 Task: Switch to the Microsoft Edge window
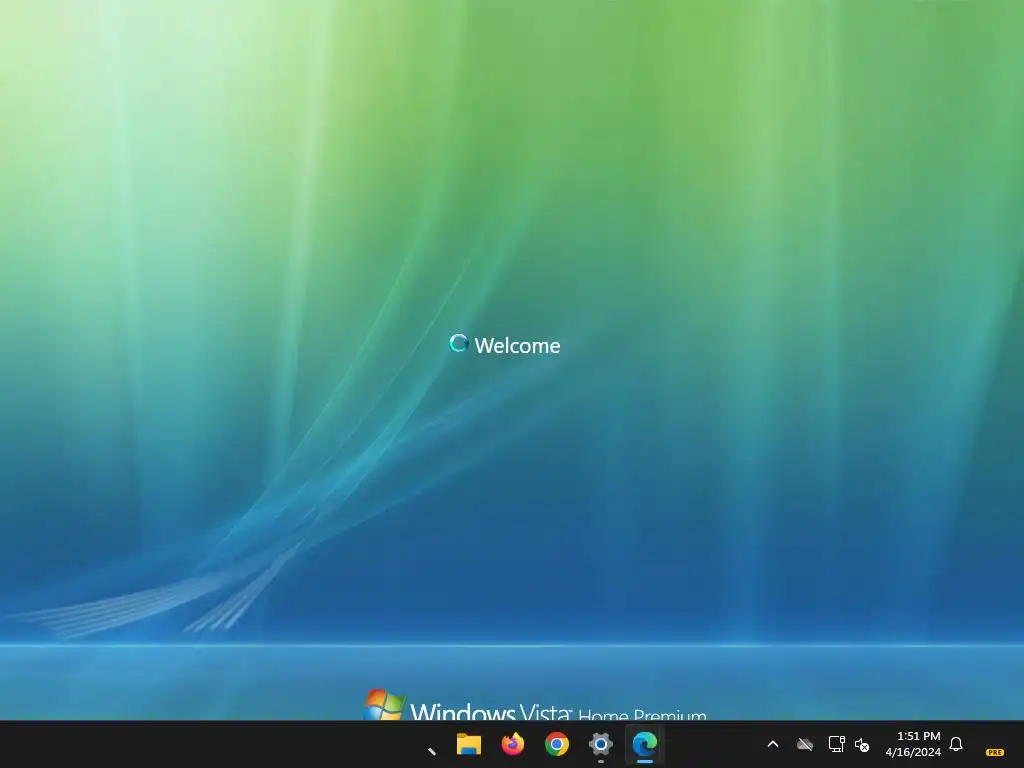645,744
